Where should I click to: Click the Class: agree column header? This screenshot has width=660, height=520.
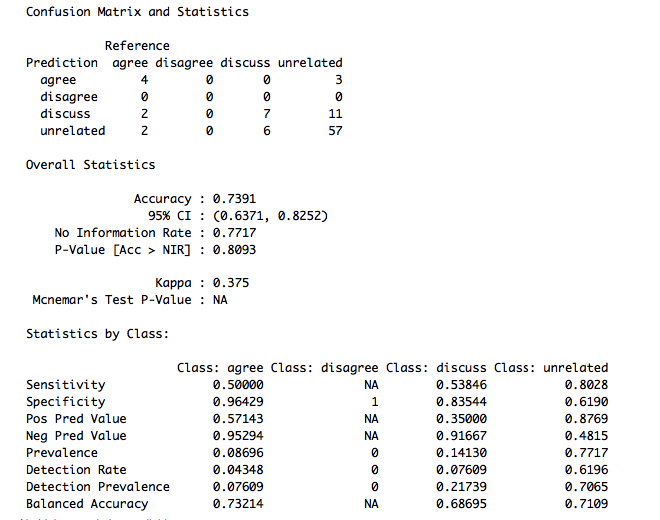click(x=220, y=368)
